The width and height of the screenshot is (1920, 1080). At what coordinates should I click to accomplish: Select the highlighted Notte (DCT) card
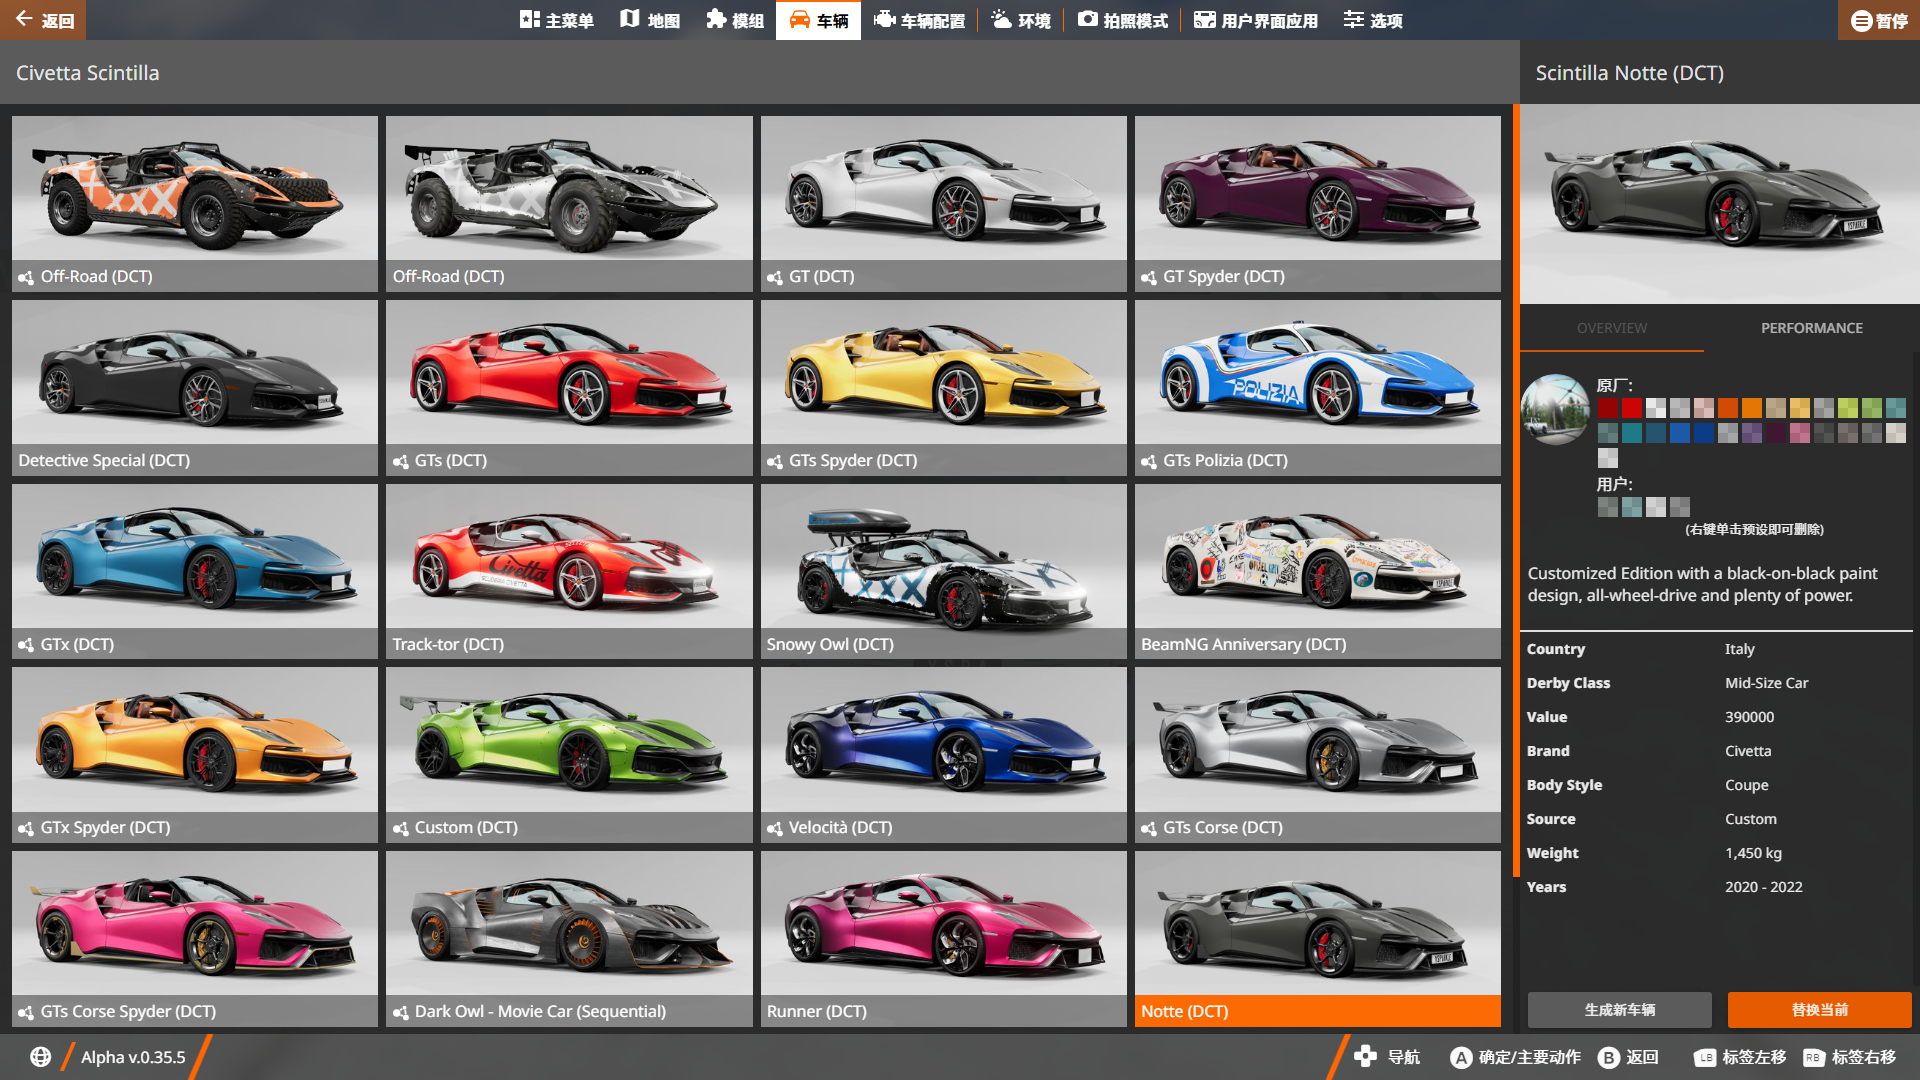1318,939
